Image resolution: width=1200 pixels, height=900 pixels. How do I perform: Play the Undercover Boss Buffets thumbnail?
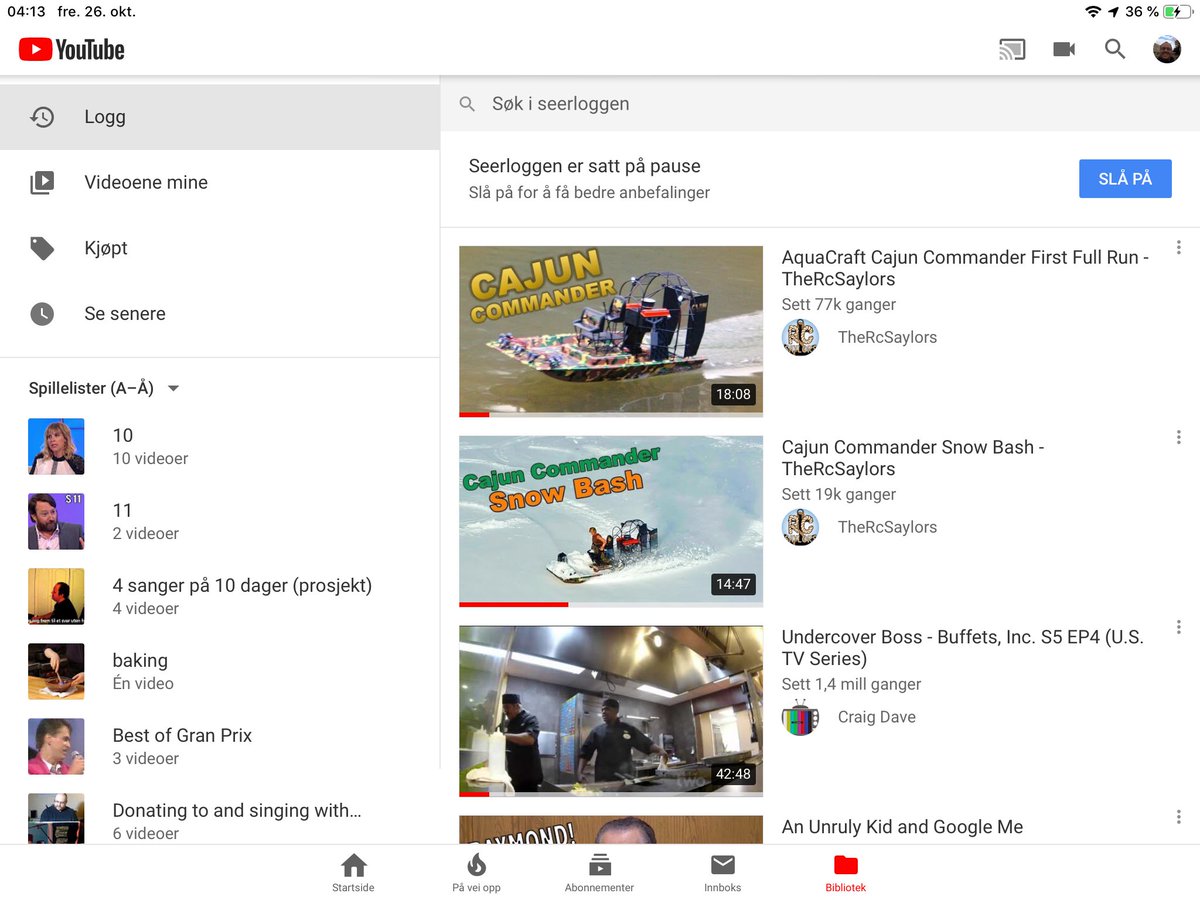[x=610, y=711]
